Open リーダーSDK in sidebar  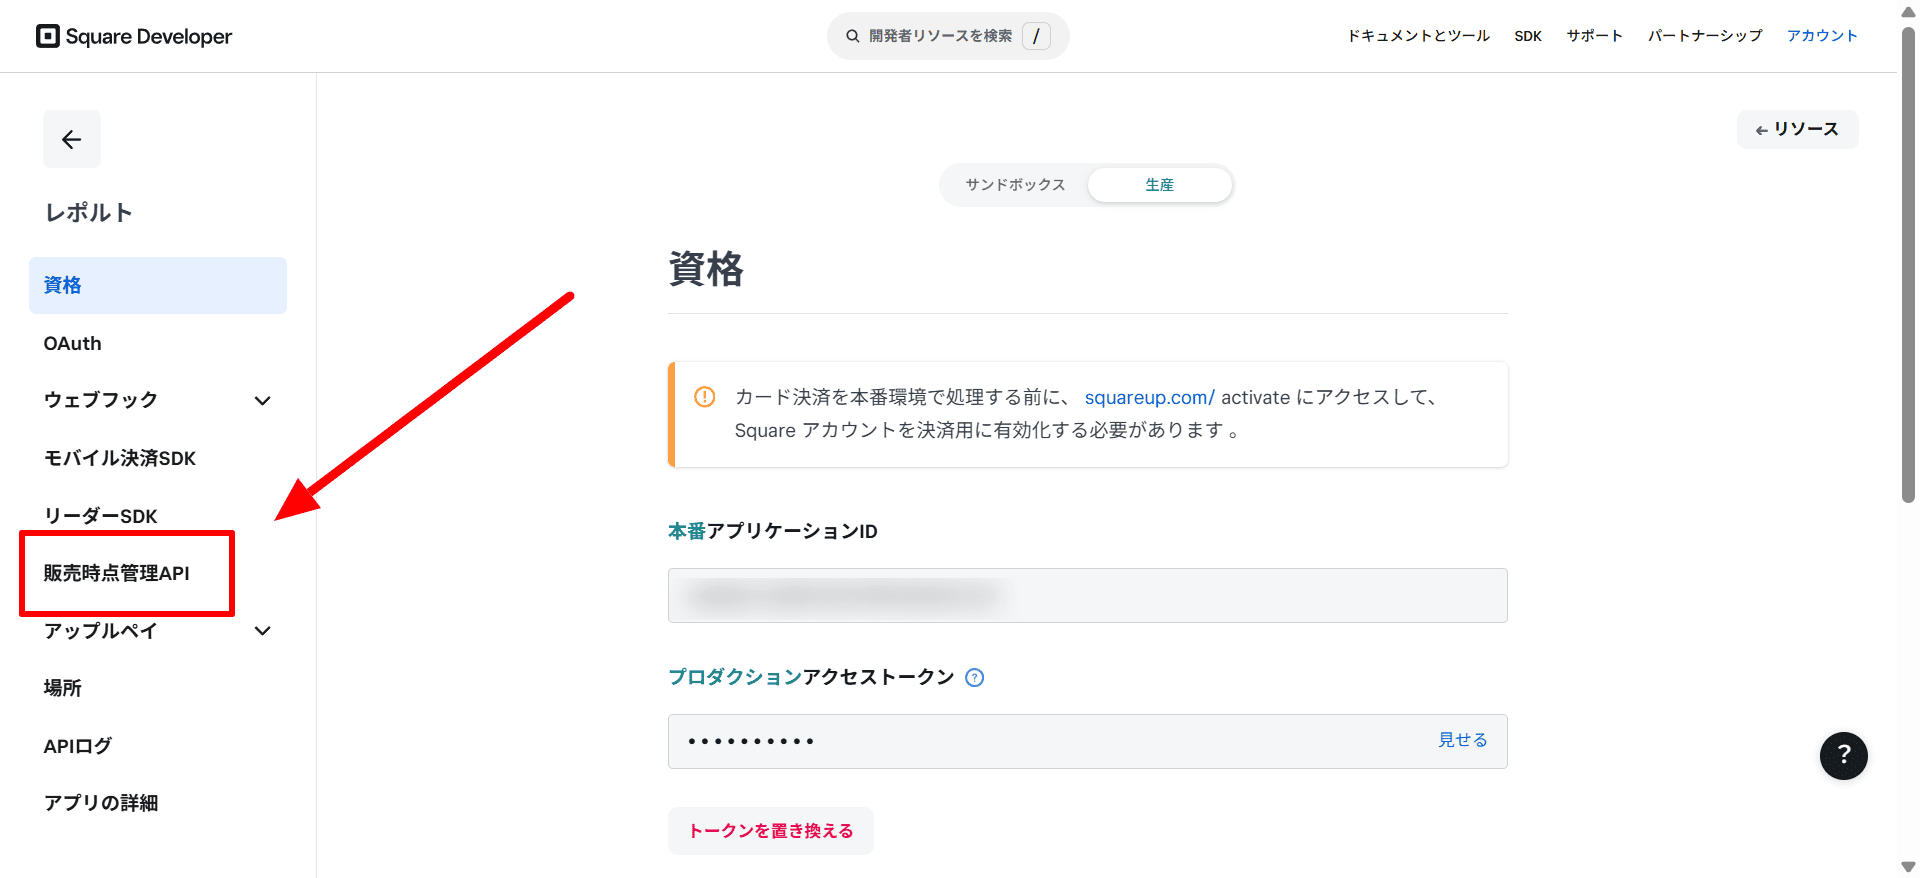pyautogui.click(x=101, y=516)
